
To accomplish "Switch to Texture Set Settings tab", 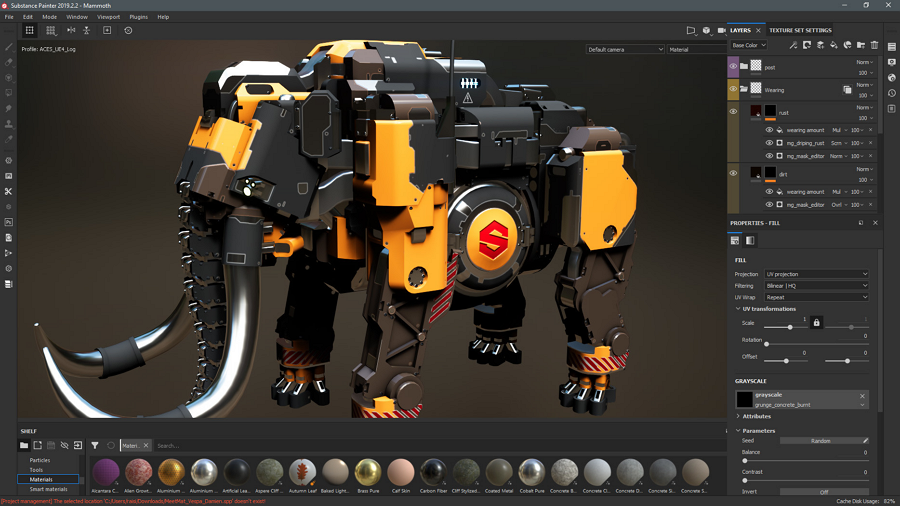I will tap(800, 30).
